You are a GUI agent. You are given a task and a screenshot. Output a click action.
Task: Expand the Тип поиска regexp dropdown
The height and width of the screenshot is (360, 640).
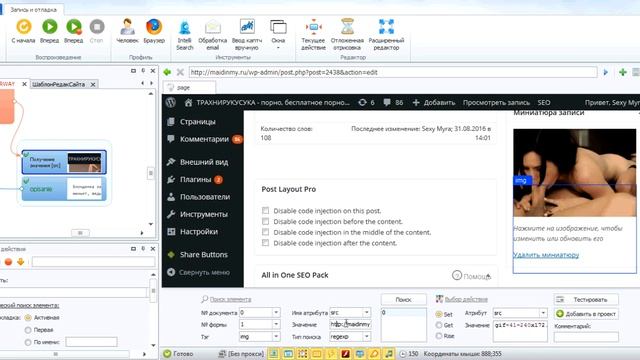coord(367,337)
